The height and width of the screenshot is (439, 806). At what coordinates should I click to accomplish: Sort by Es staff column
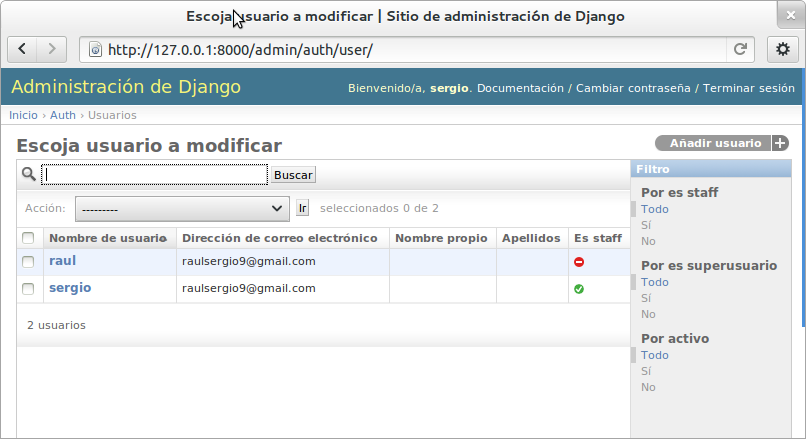point(598,239)
